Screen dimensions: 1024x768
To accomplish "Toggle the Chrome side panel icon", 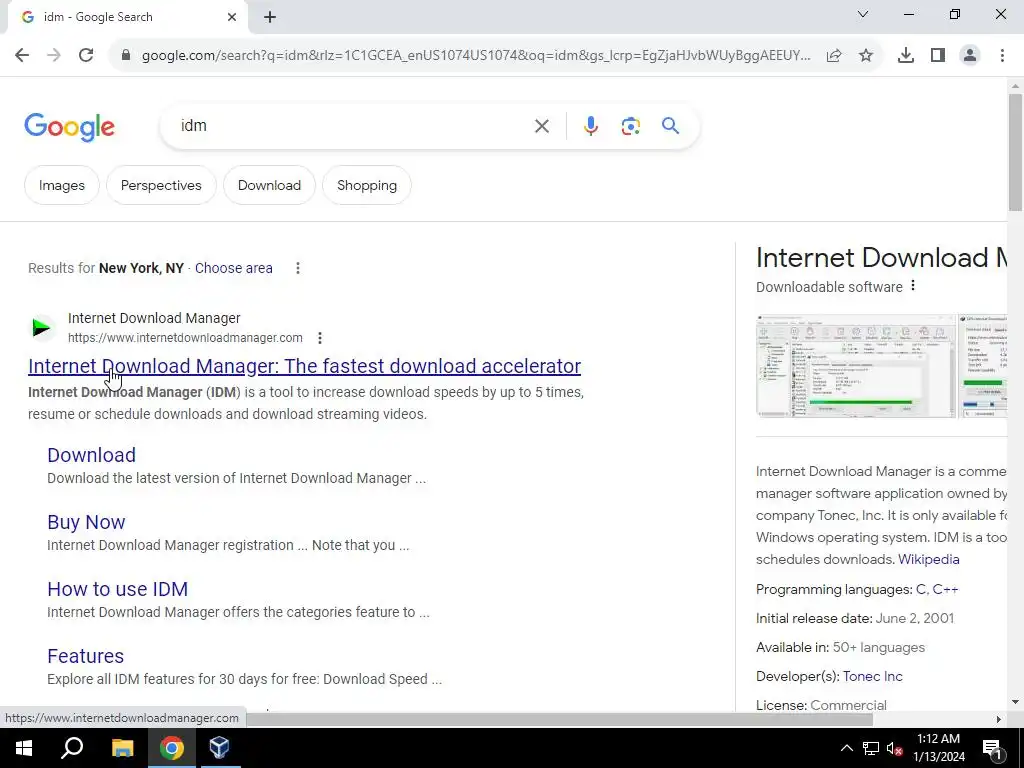I will [x=938, y=56].
